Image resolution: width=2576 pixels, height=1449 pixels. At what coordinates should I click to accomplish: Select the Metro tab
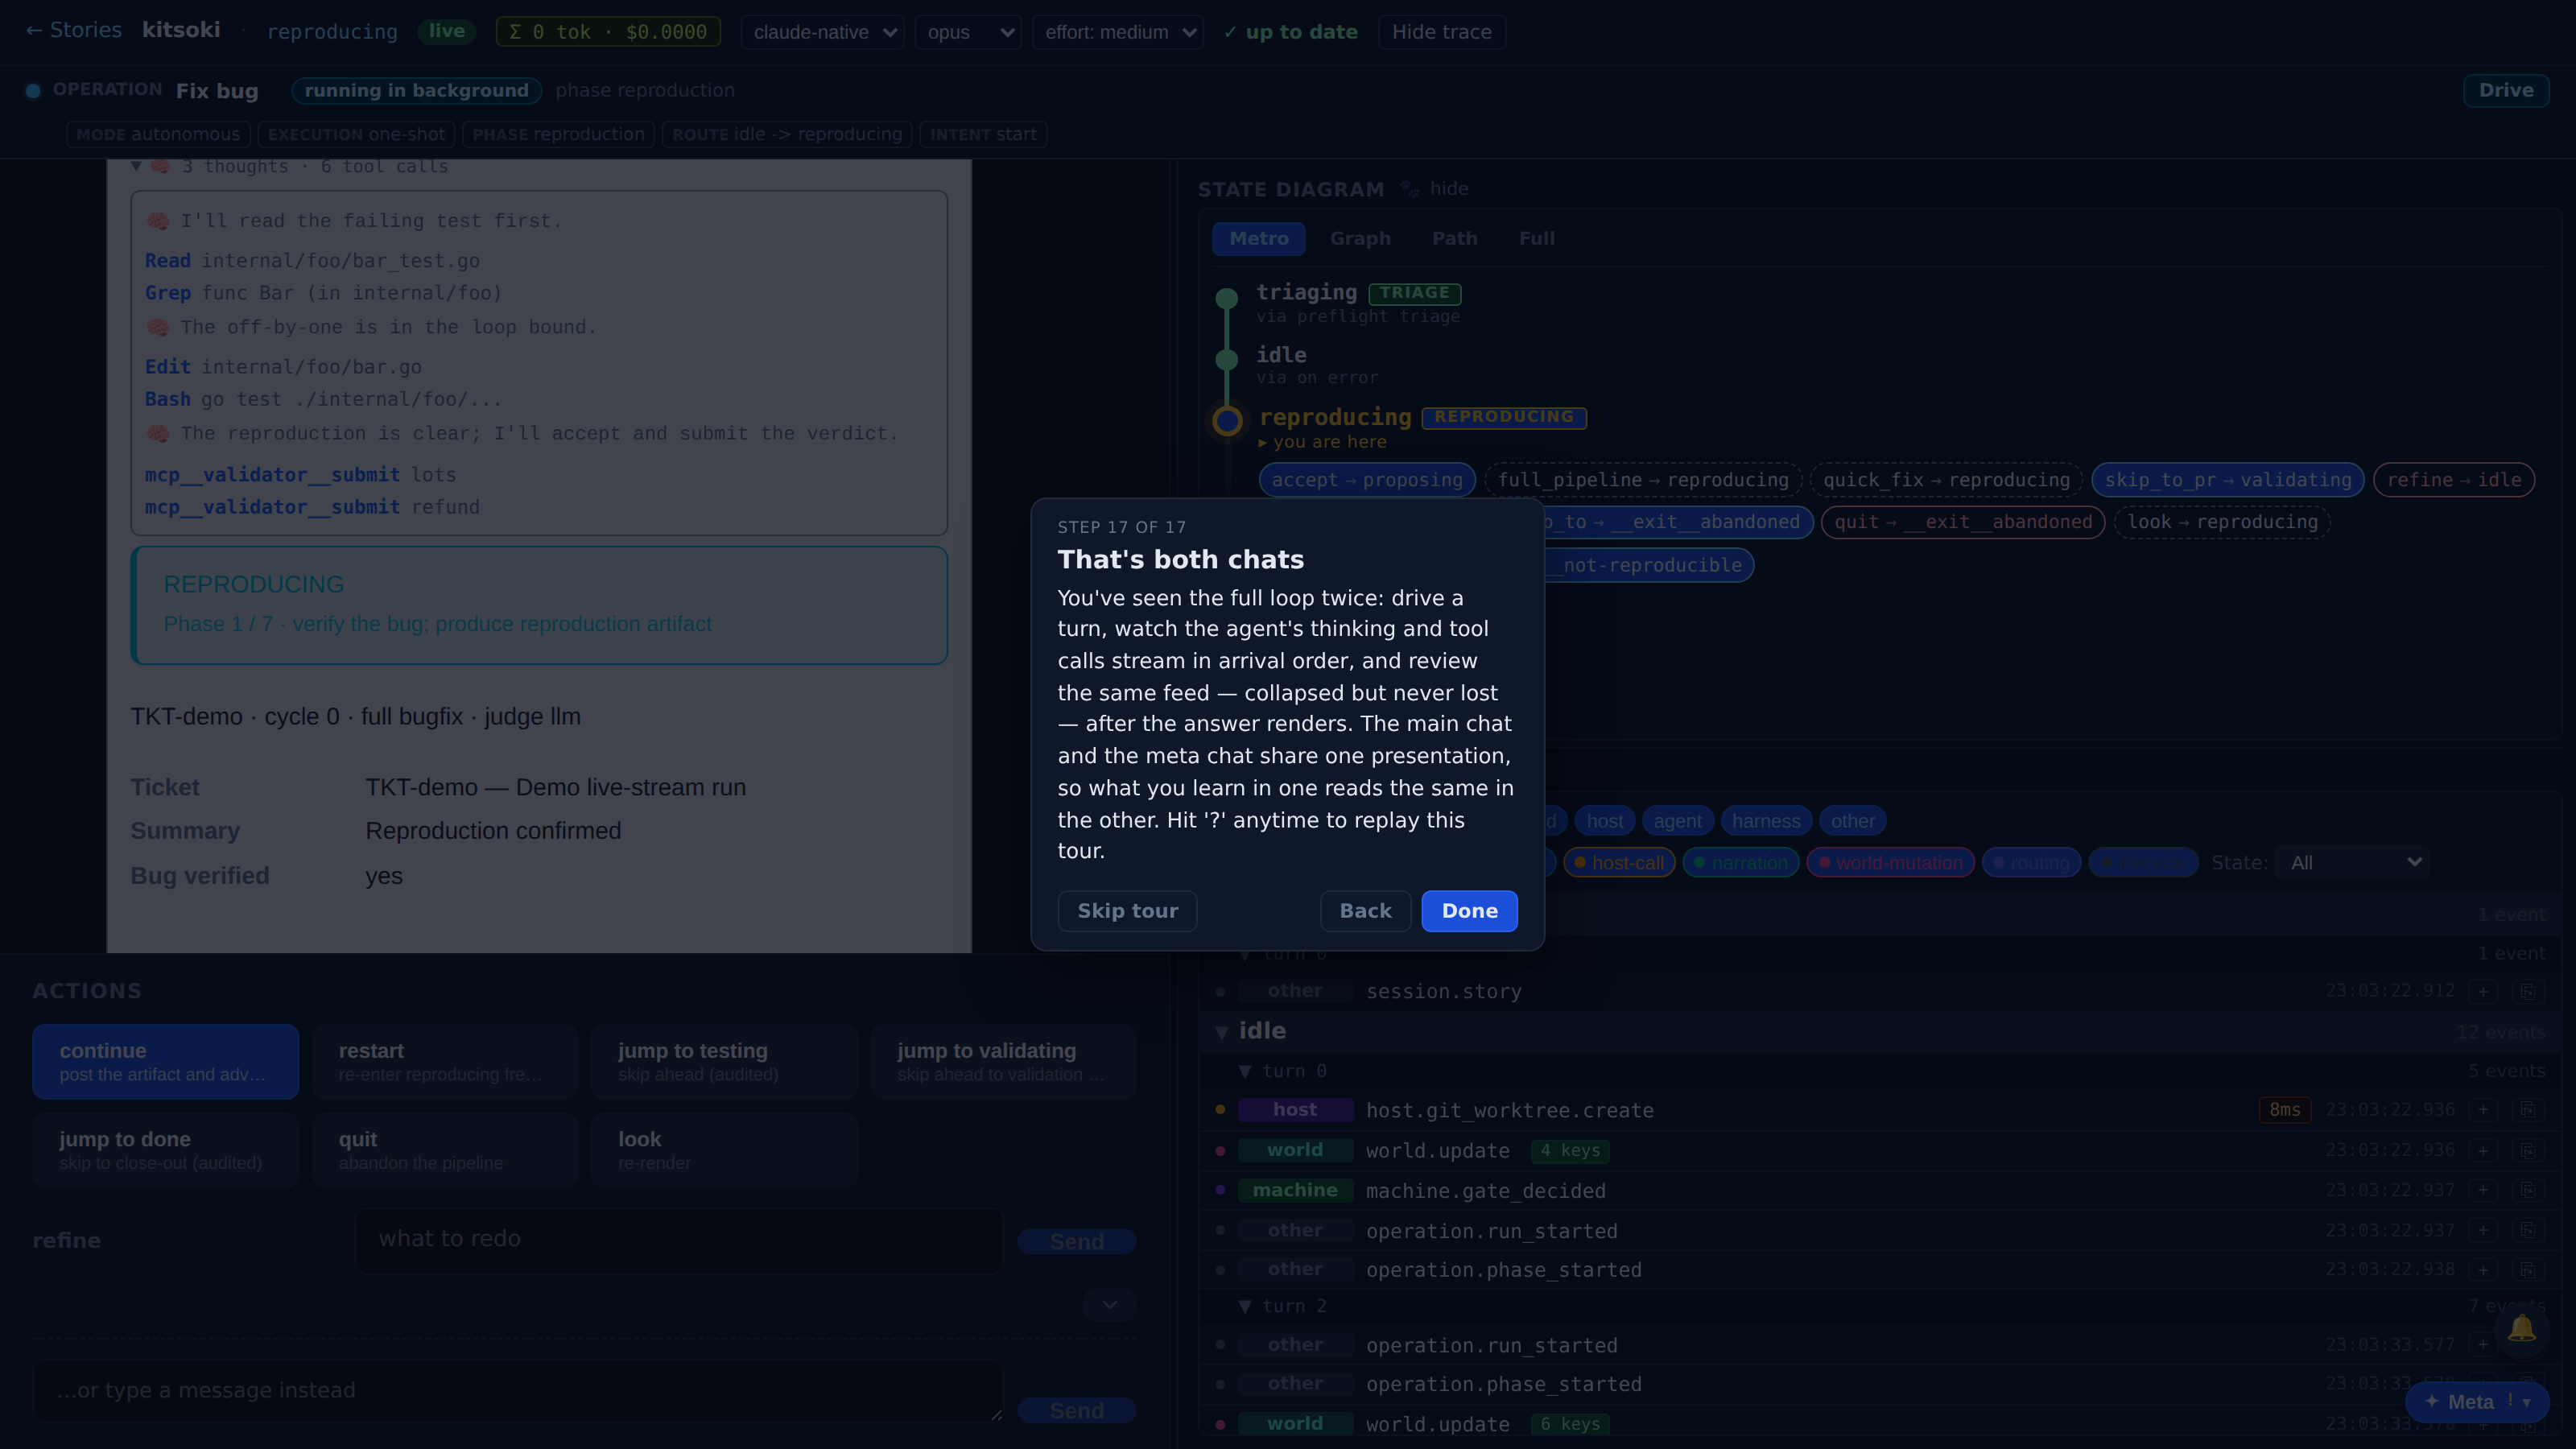(x=1259, y=238)
